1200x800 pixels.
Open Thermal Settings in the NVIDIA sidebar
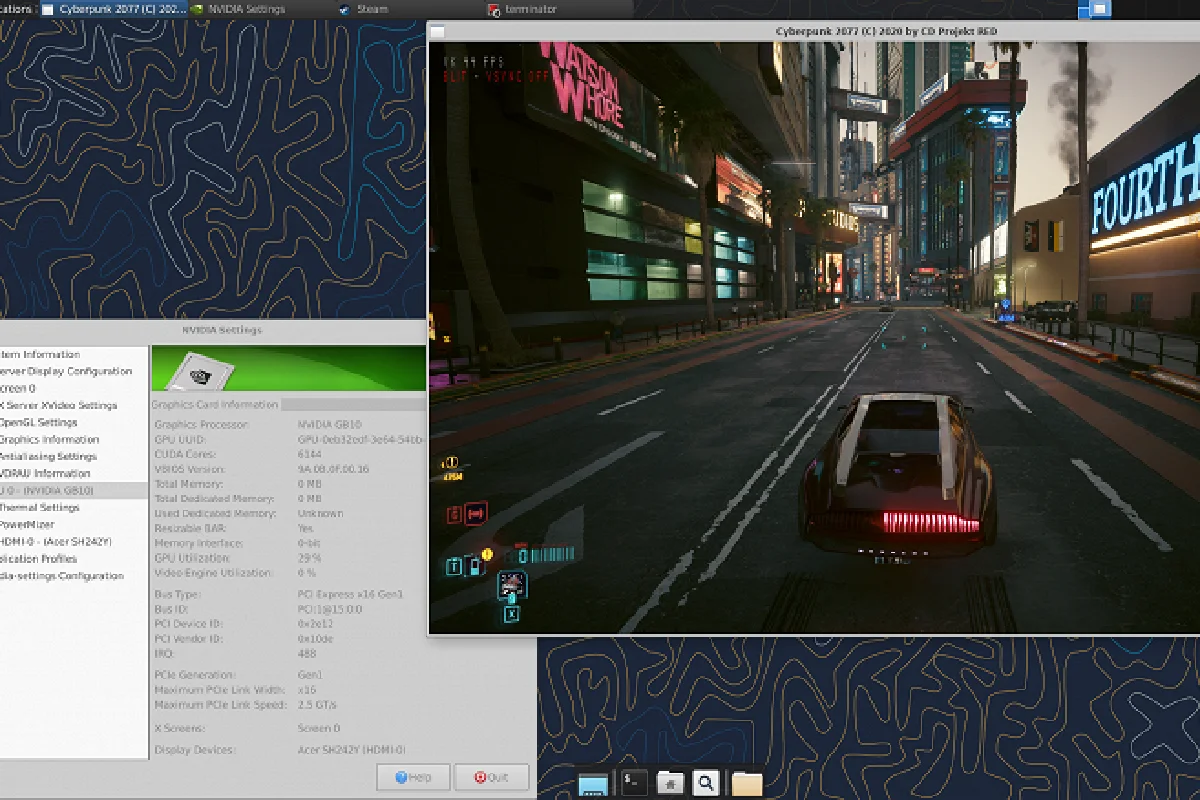click(x=40, y=507)
